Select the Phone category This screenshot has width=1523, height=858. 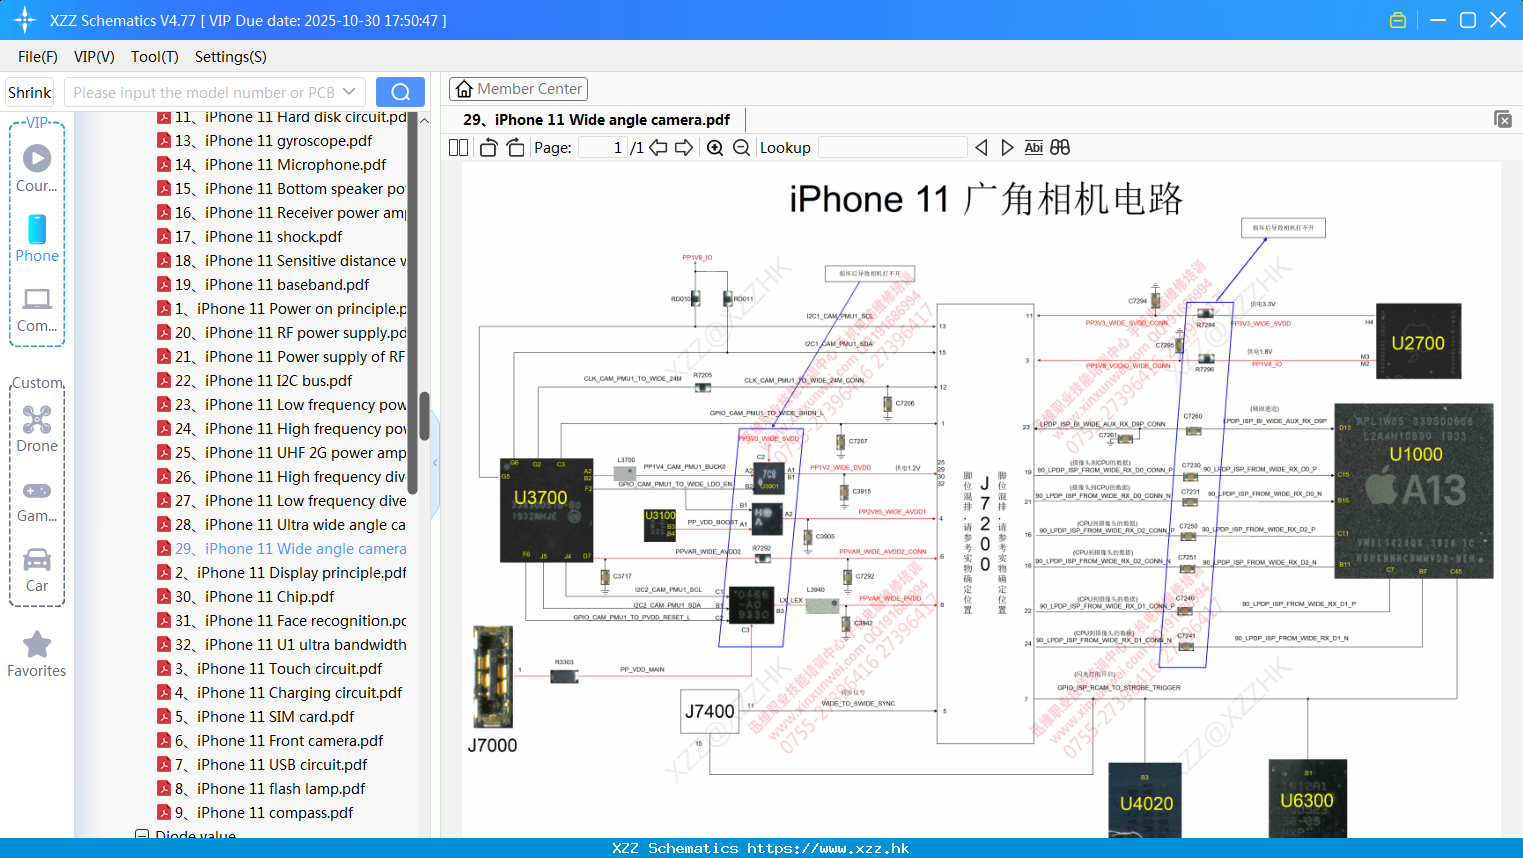(37, 238)
